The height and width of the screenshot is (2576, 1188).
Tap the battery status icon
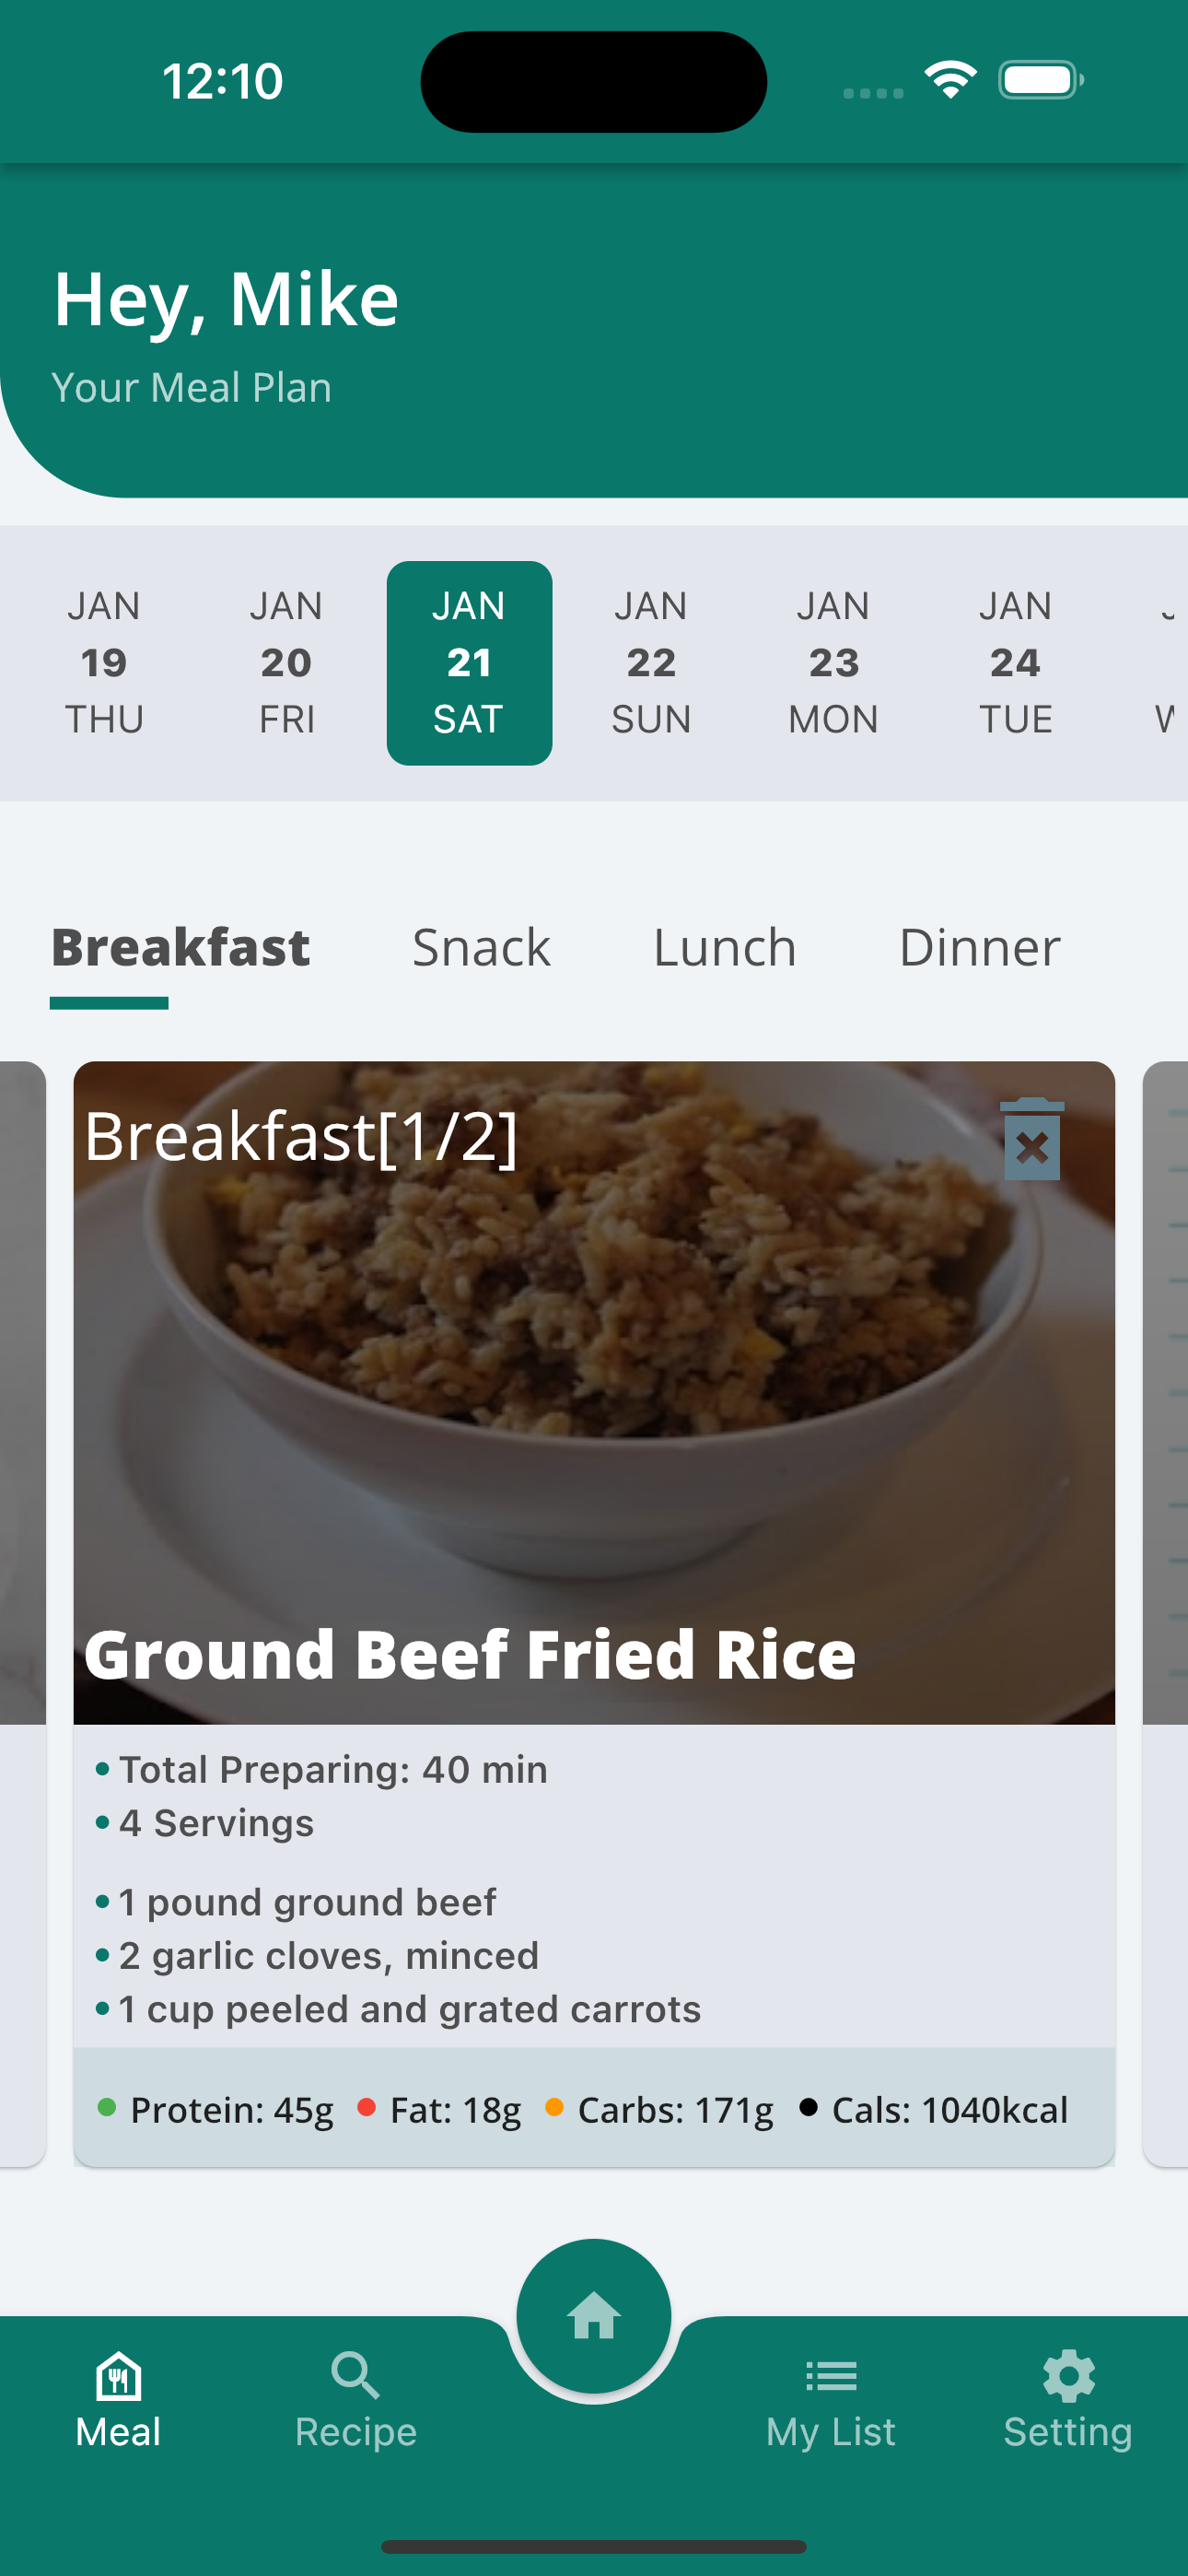coord(1040,79)
